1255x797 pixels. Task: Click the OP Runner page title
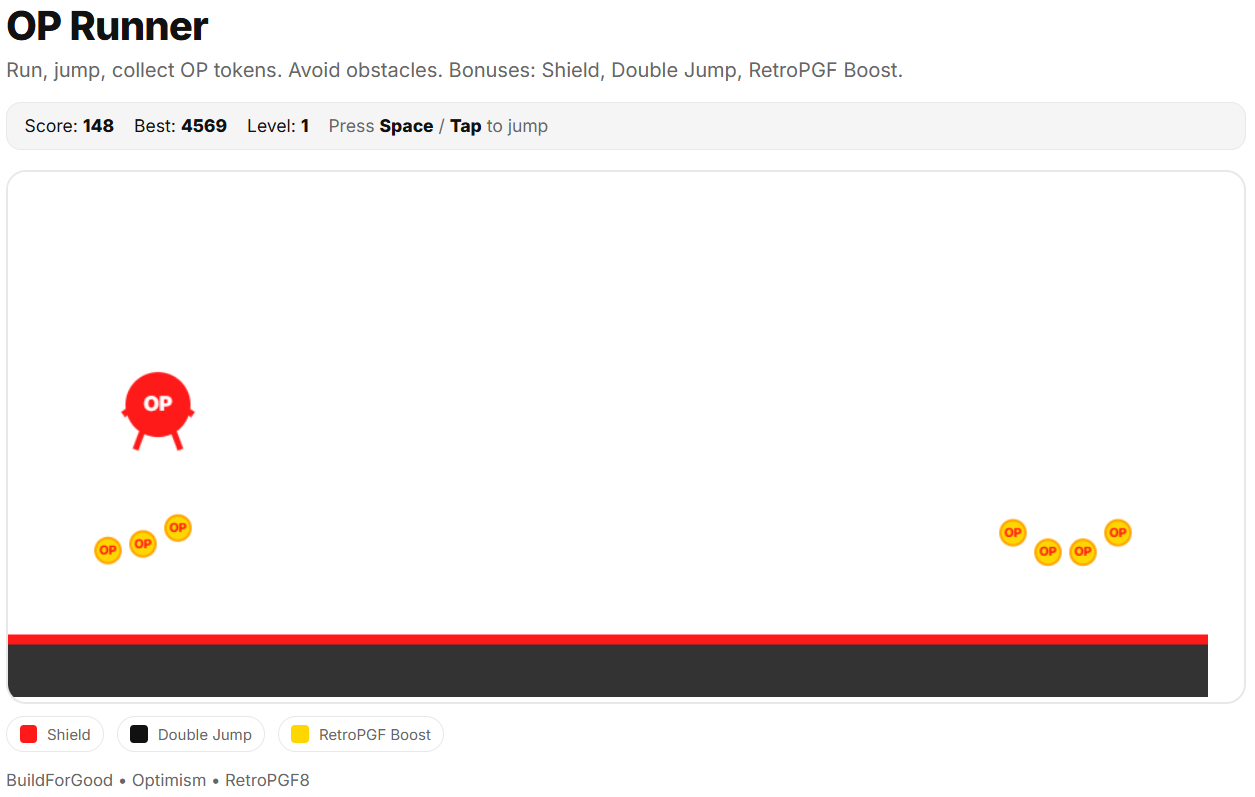[107, 27]
